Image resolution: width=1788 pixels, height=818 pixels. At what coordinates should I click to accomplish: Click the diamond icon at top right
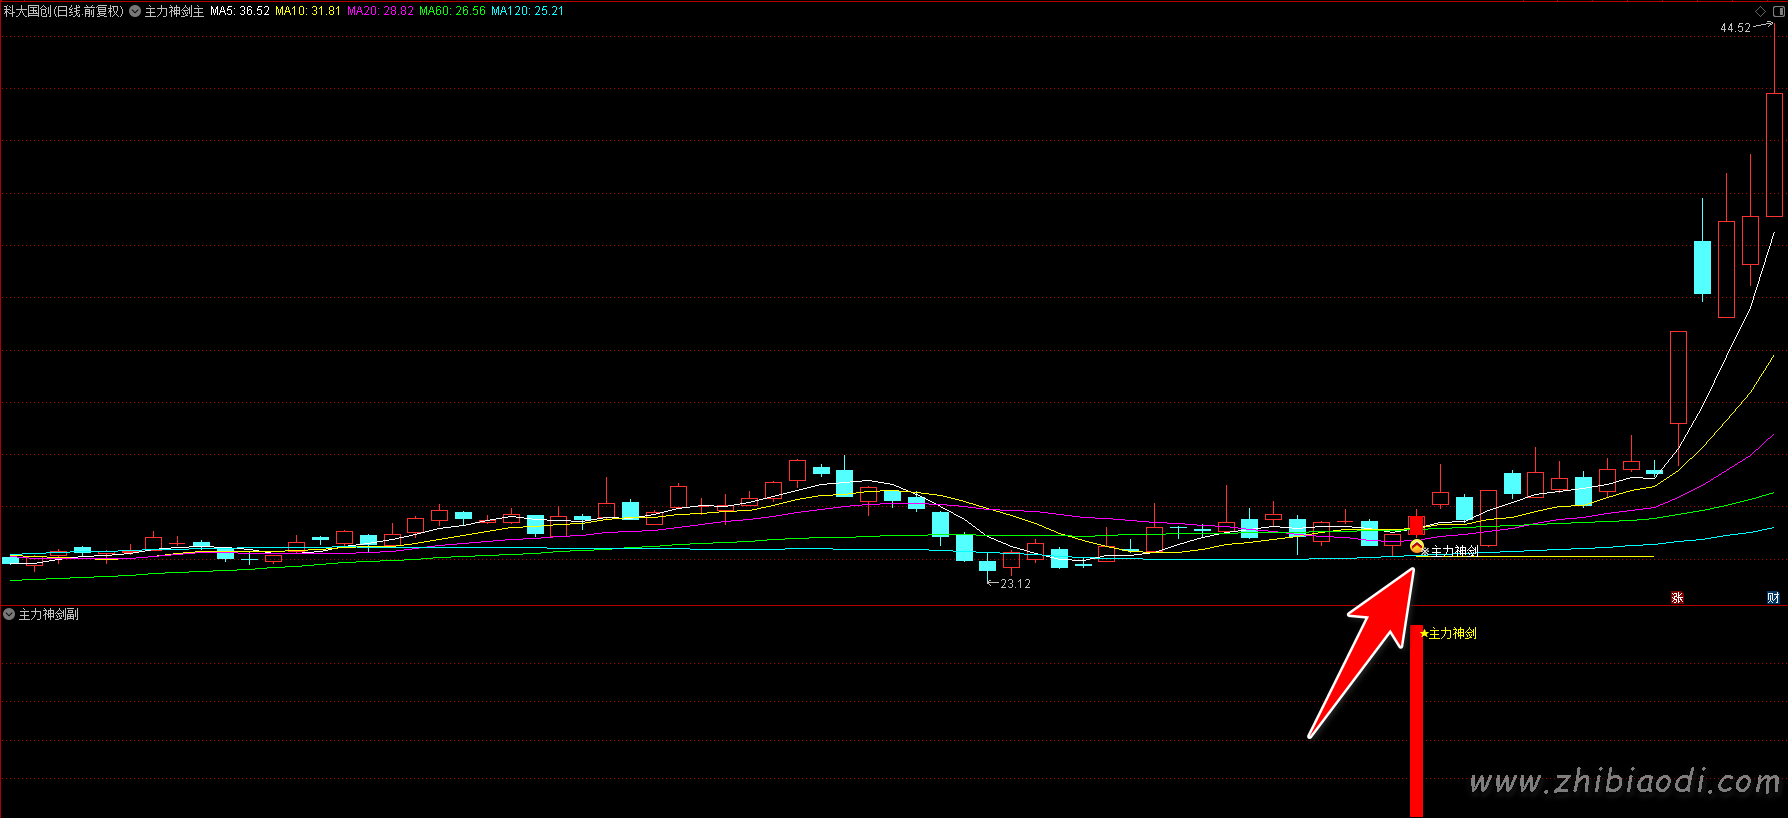[x=1761, y=11]
